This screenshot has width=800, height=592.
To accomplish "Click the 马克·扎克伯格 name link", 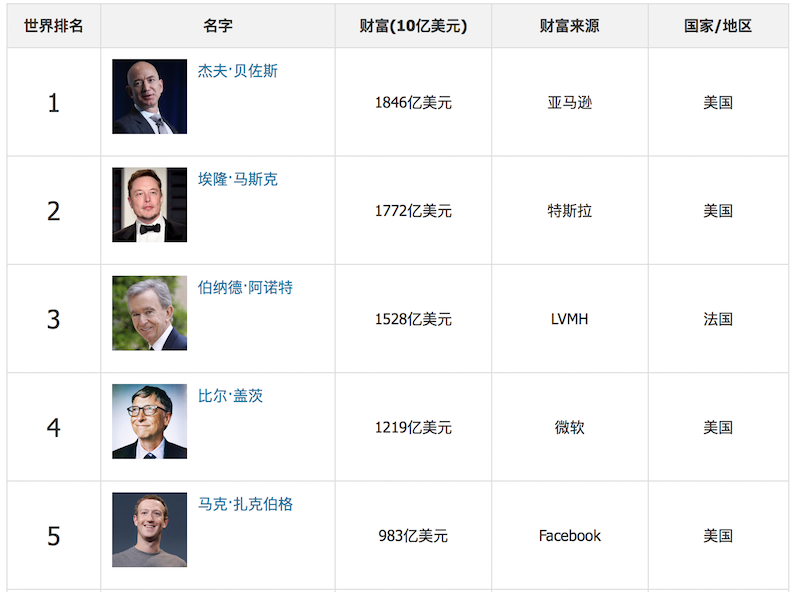I will [x=245, y=504].
